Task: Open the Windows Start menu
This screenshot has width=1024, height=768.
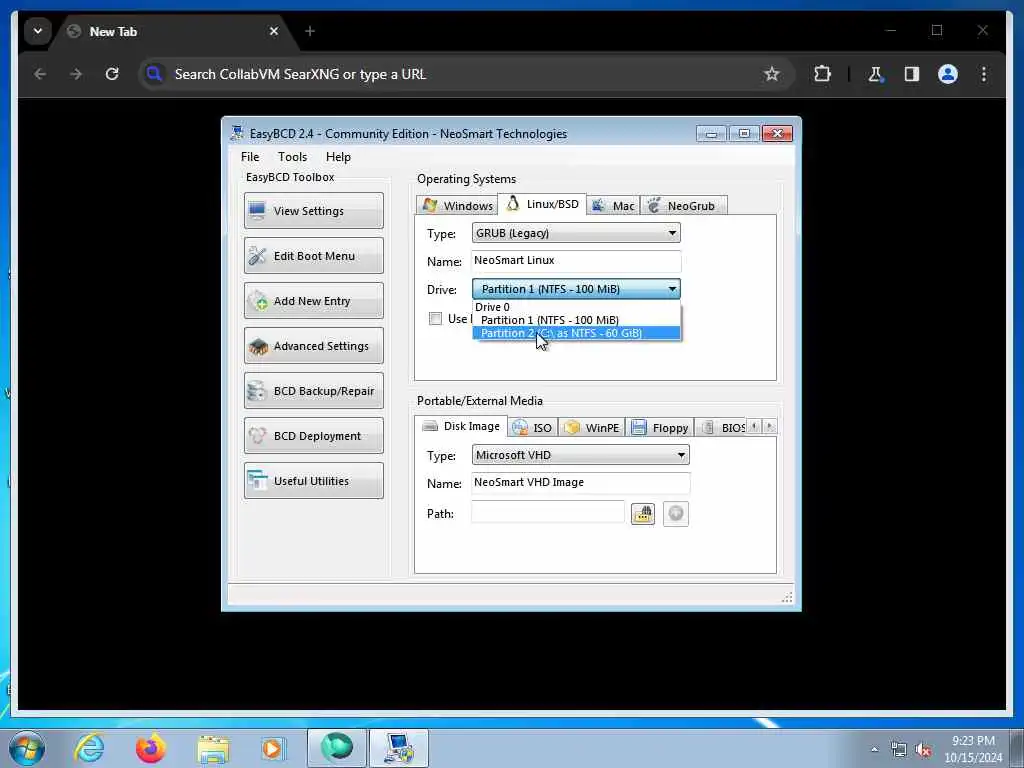Action: pyautogui.click(x=27, y=748)
